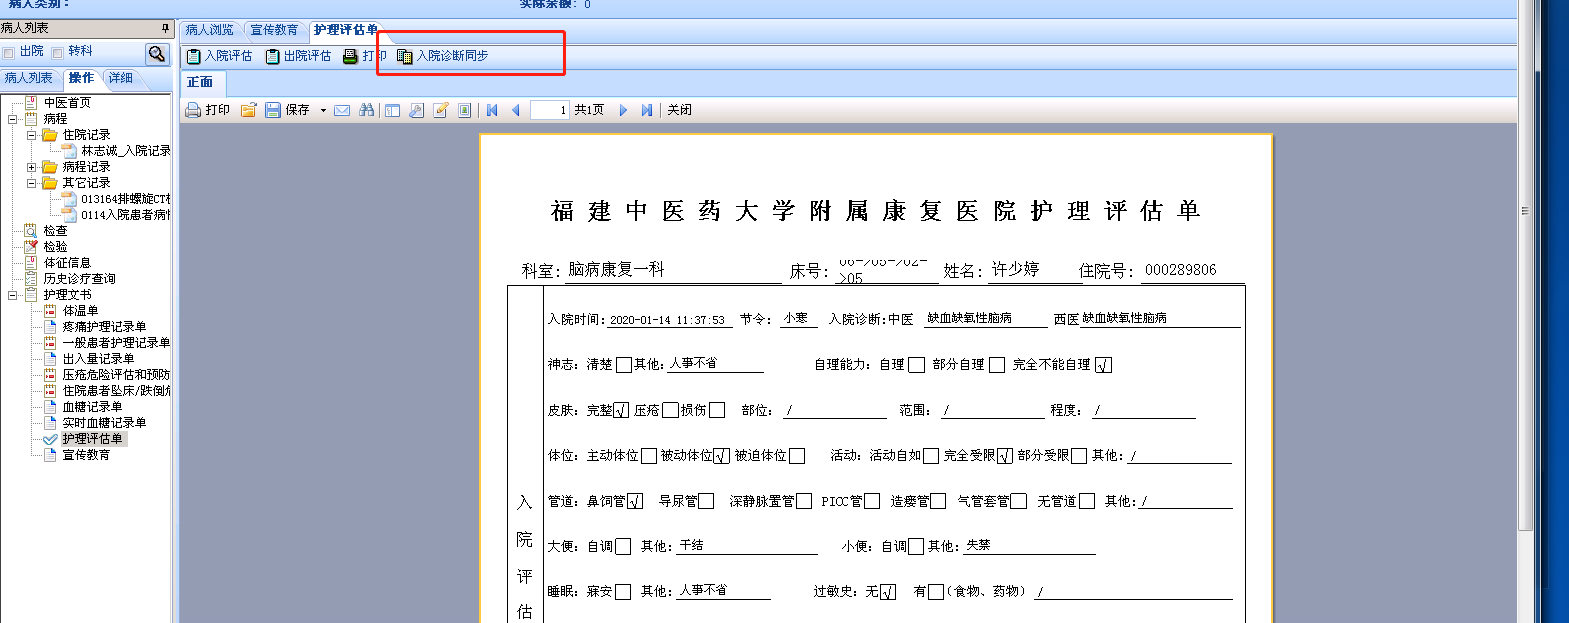Go to previous page arrow
This screenshot has height=623, width=1569.
tap(516, 110)
